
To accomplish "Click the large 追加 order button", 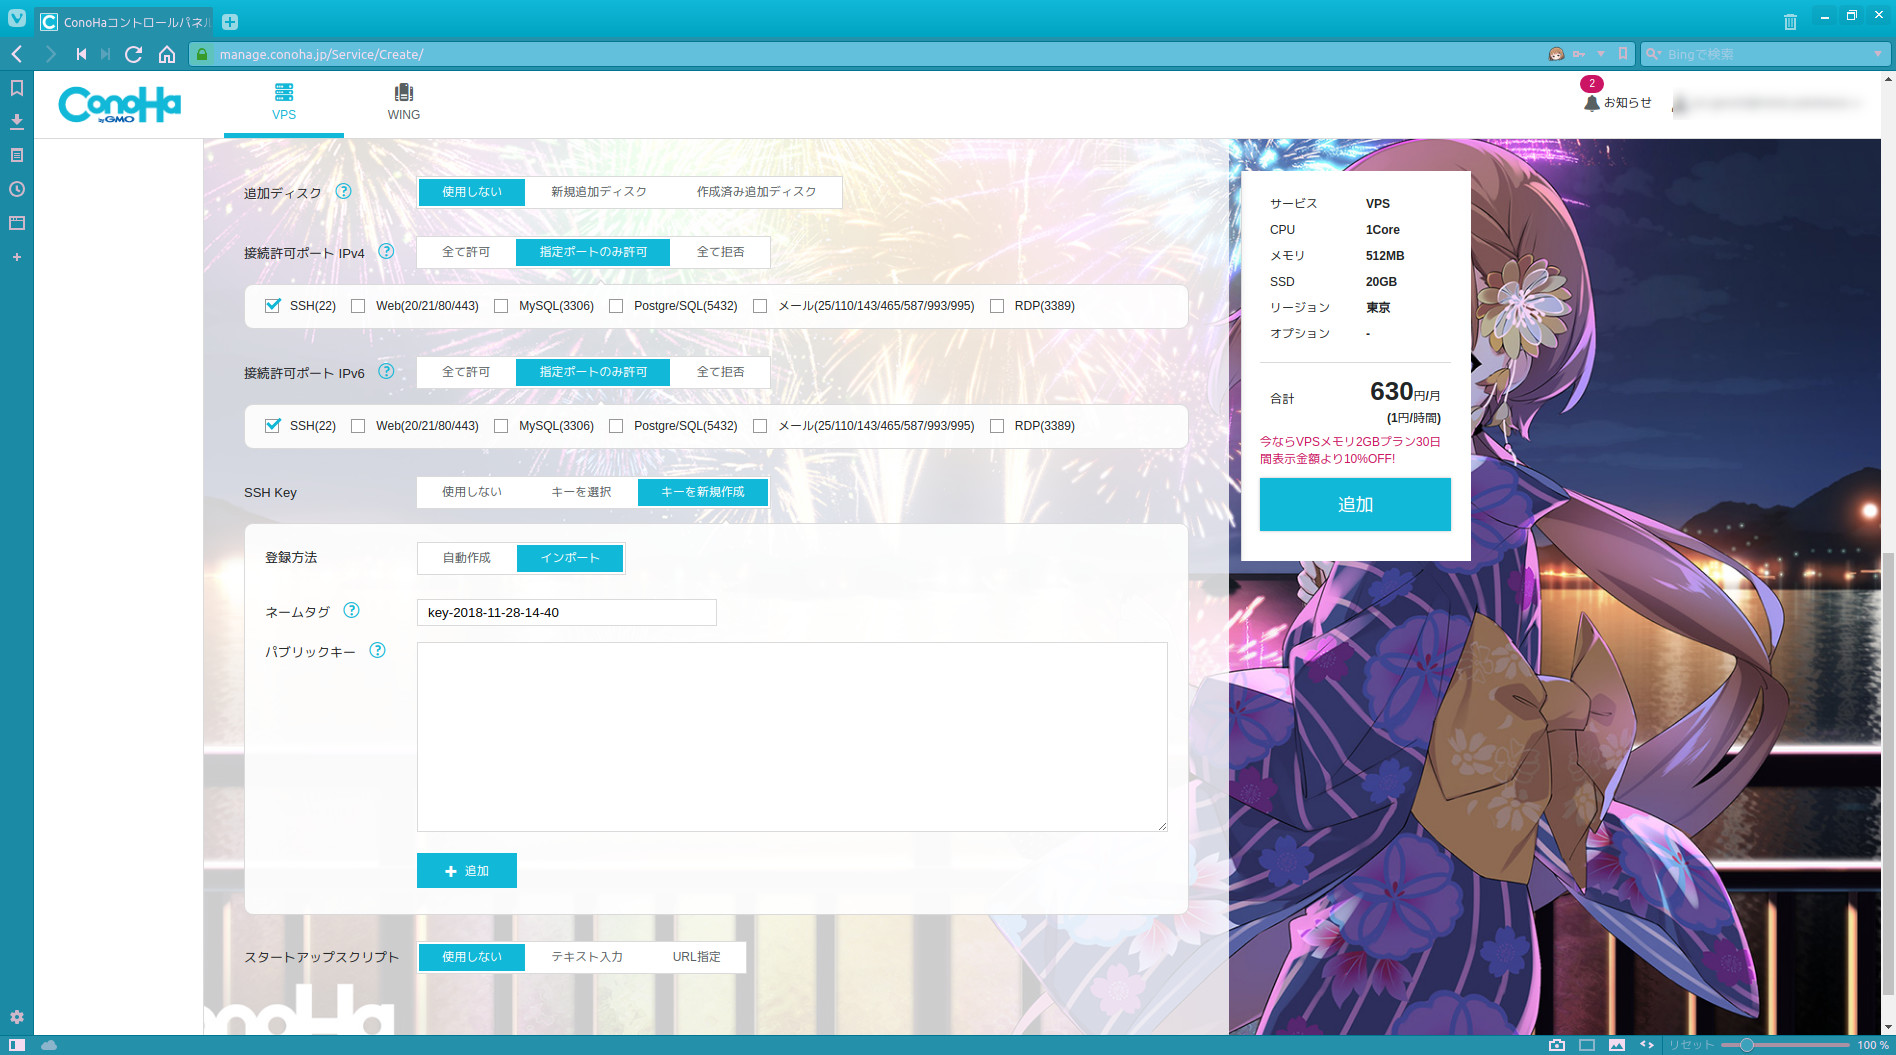I will [x=1355, y=504].
